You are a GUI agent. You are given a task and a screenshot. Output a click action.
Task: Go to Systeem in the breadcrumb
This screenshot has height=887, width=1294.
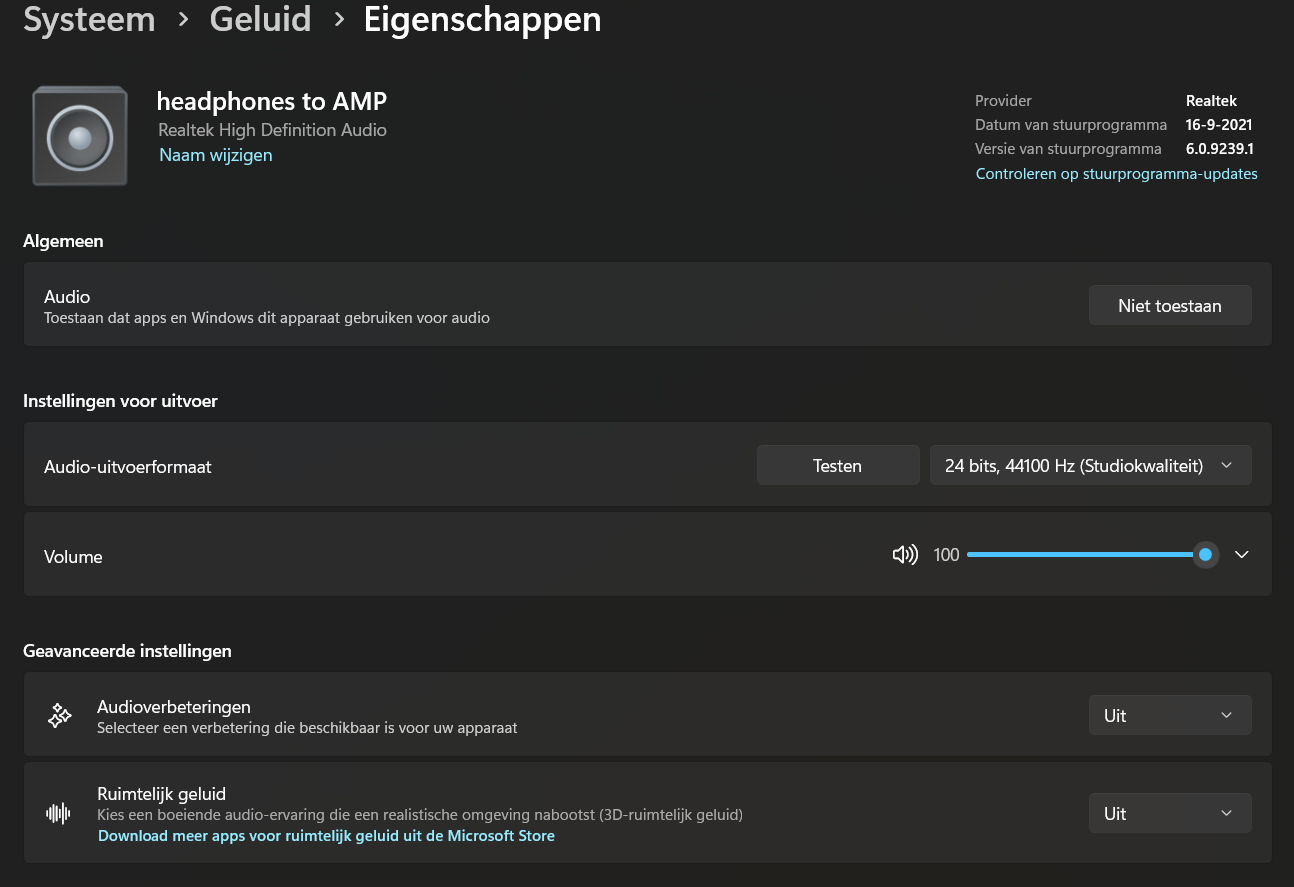click(x=89, y=20)
